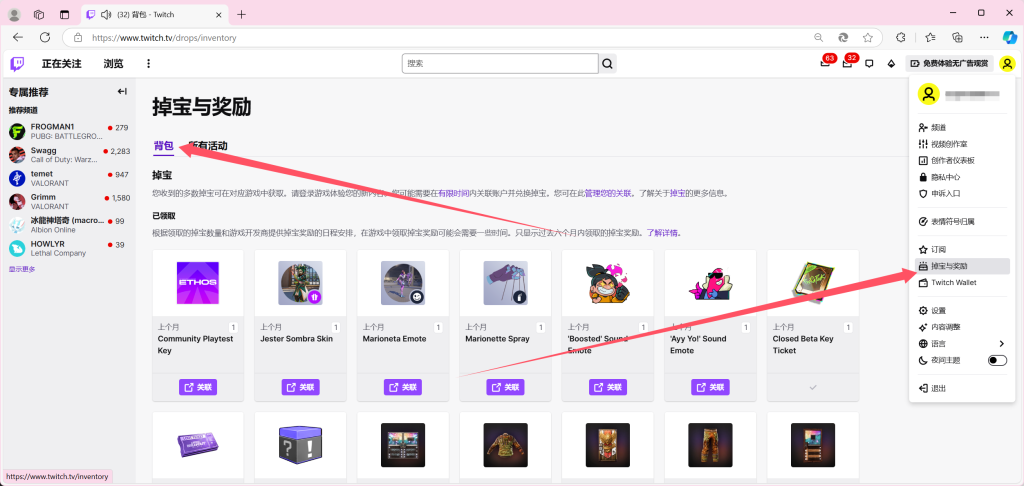Open a new browser tab with plus
1024x486 pixels.
point(242,14)
